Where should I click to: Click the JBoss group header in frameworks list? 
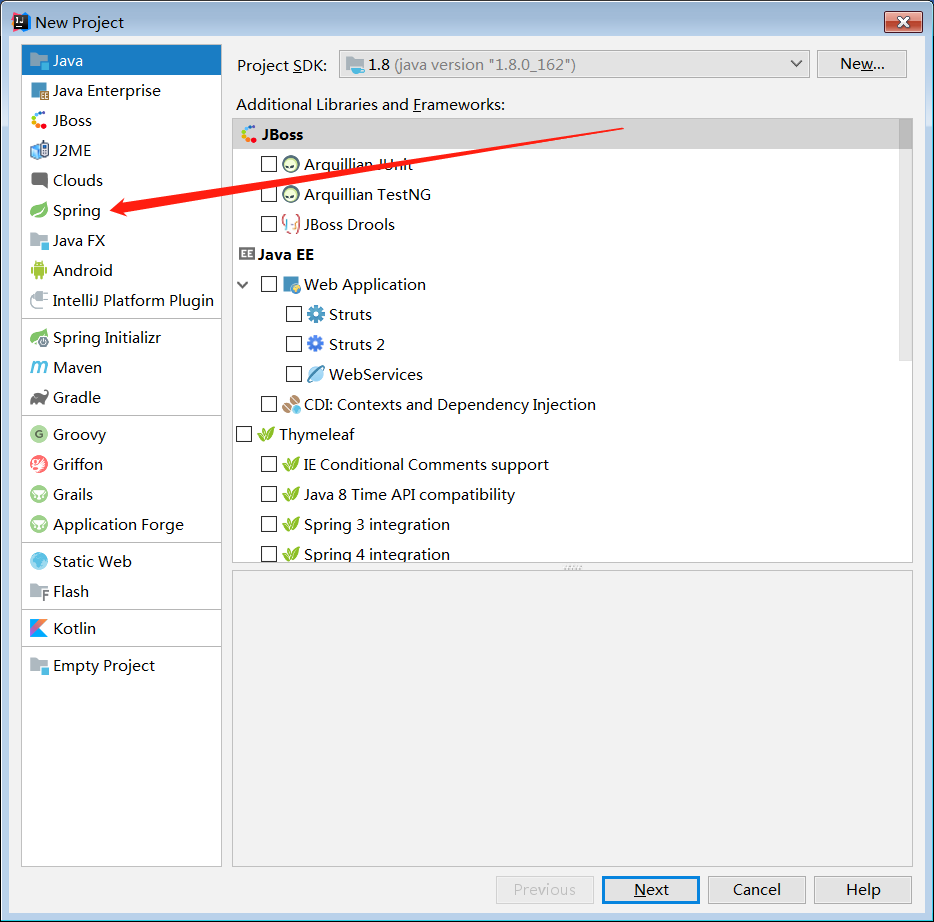click(x=566, y=134)
